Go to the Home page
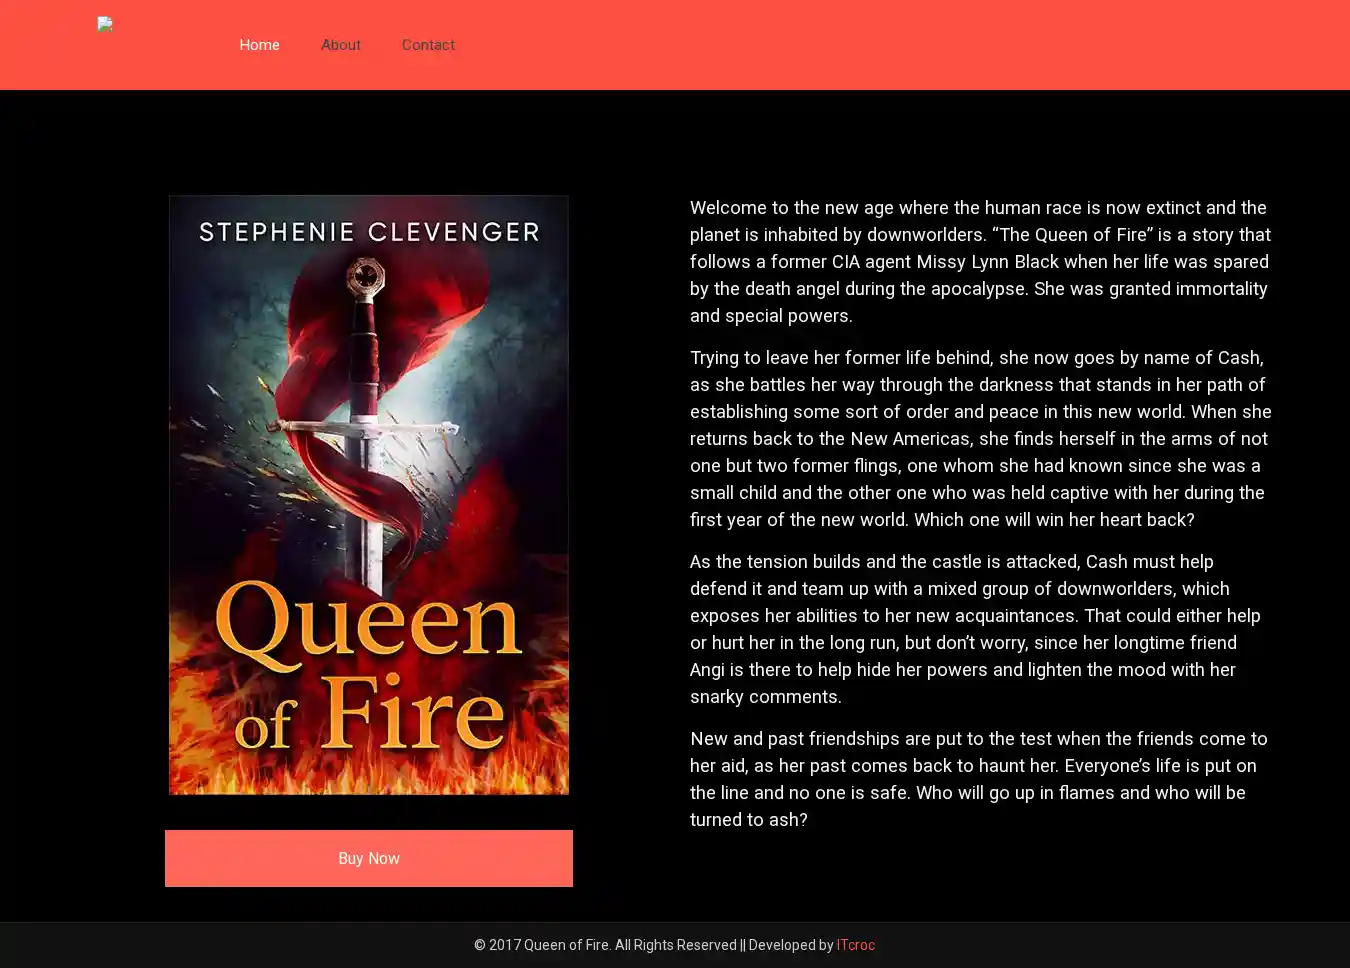Image resolution: width=1350 pixels, height=968 pixels. pos(259,45)
